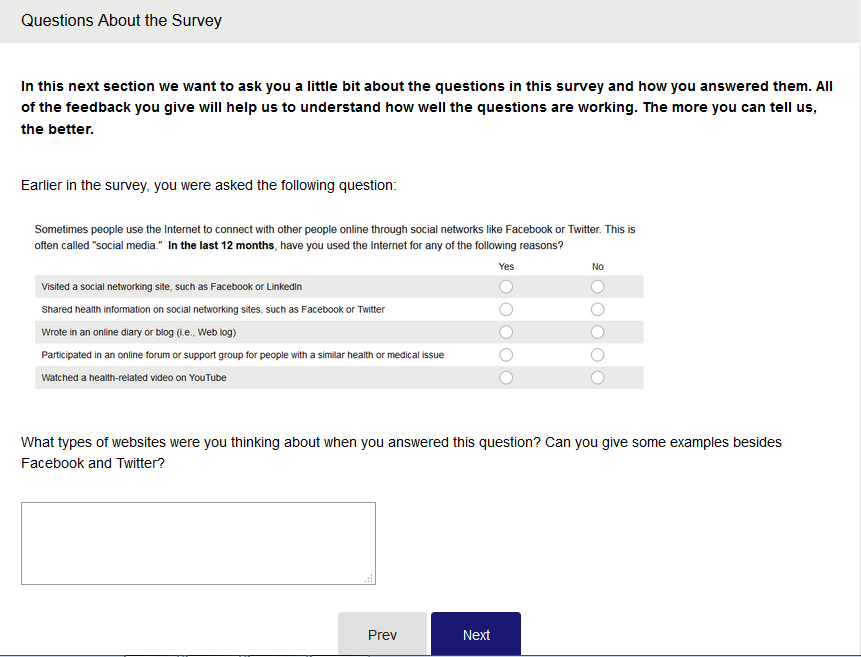Click the Yes column header
This screenshot has height=657, width=861.
tap(506, 267)
